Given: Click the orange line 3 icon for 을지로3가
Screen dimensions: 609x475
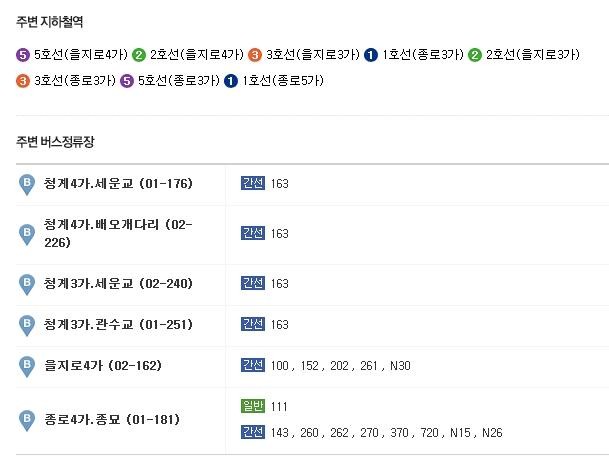Looking at the screenshot, I should tap(255, 55).
